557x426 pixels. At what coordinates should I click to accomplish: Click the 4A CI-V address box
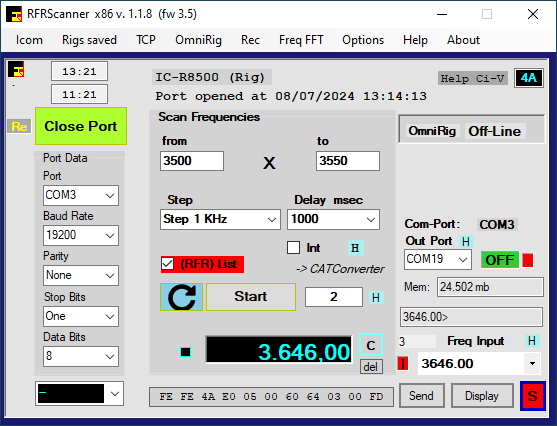(529, 78)
